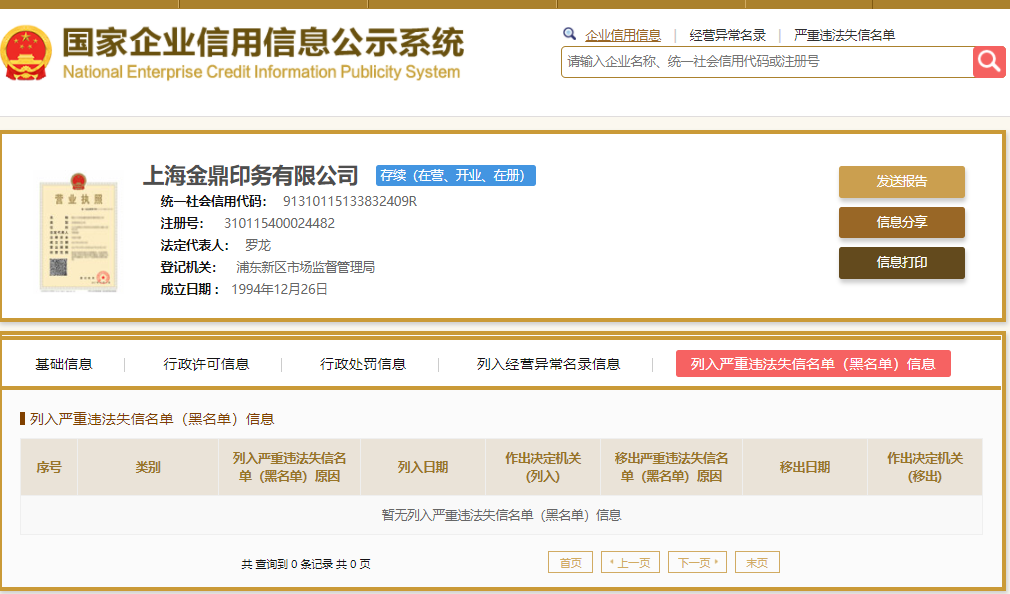Click the 信息打印 button
This screenshot has width=1010, height=594.
[x=902, y=263]
